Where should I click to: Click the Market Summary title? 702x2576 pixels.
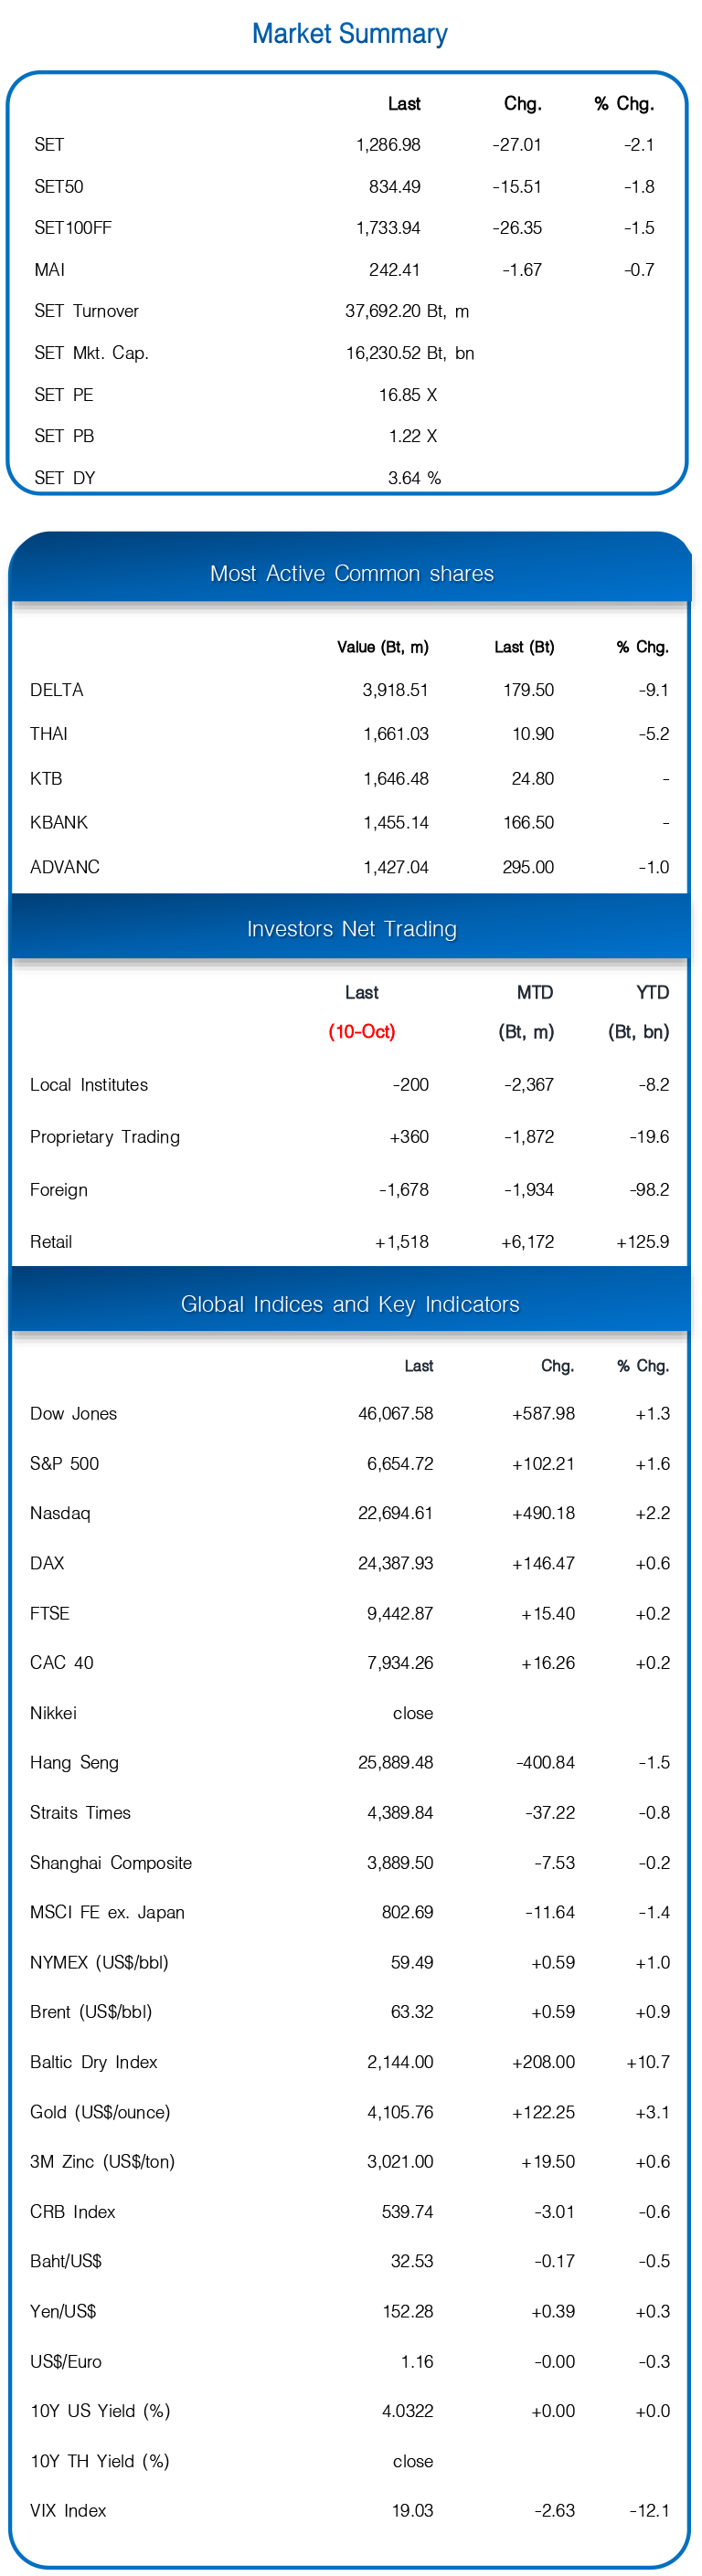[349, 34]
